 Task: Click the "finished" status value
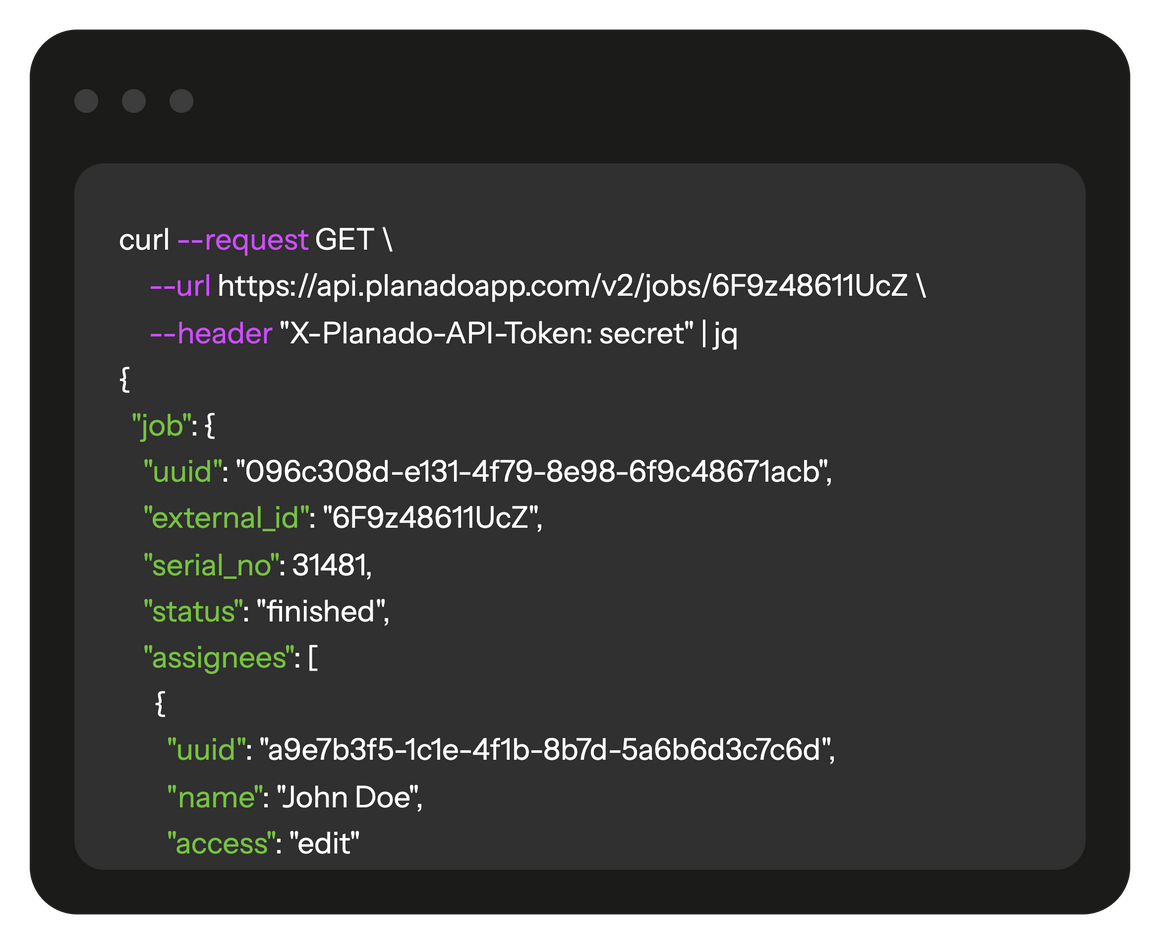(320, 611)
